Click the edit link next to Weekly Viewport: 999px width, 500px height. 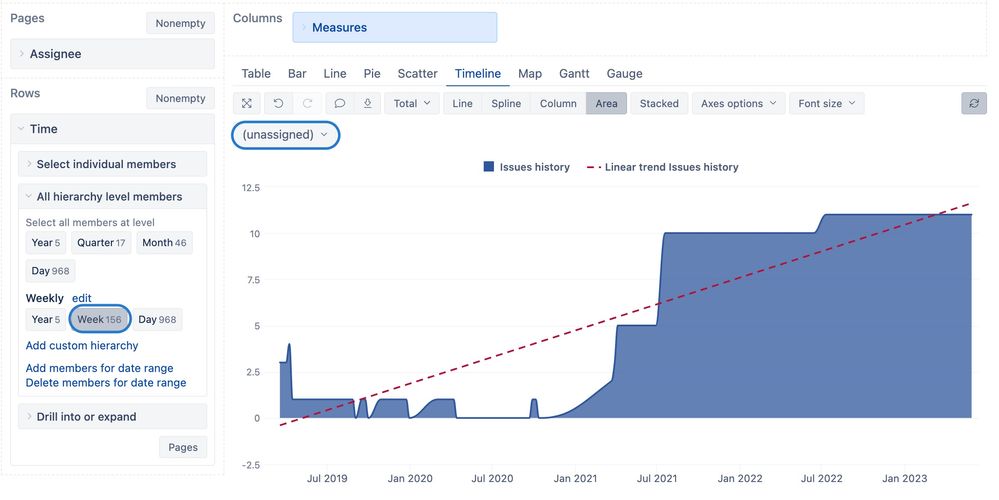point(82,298)
